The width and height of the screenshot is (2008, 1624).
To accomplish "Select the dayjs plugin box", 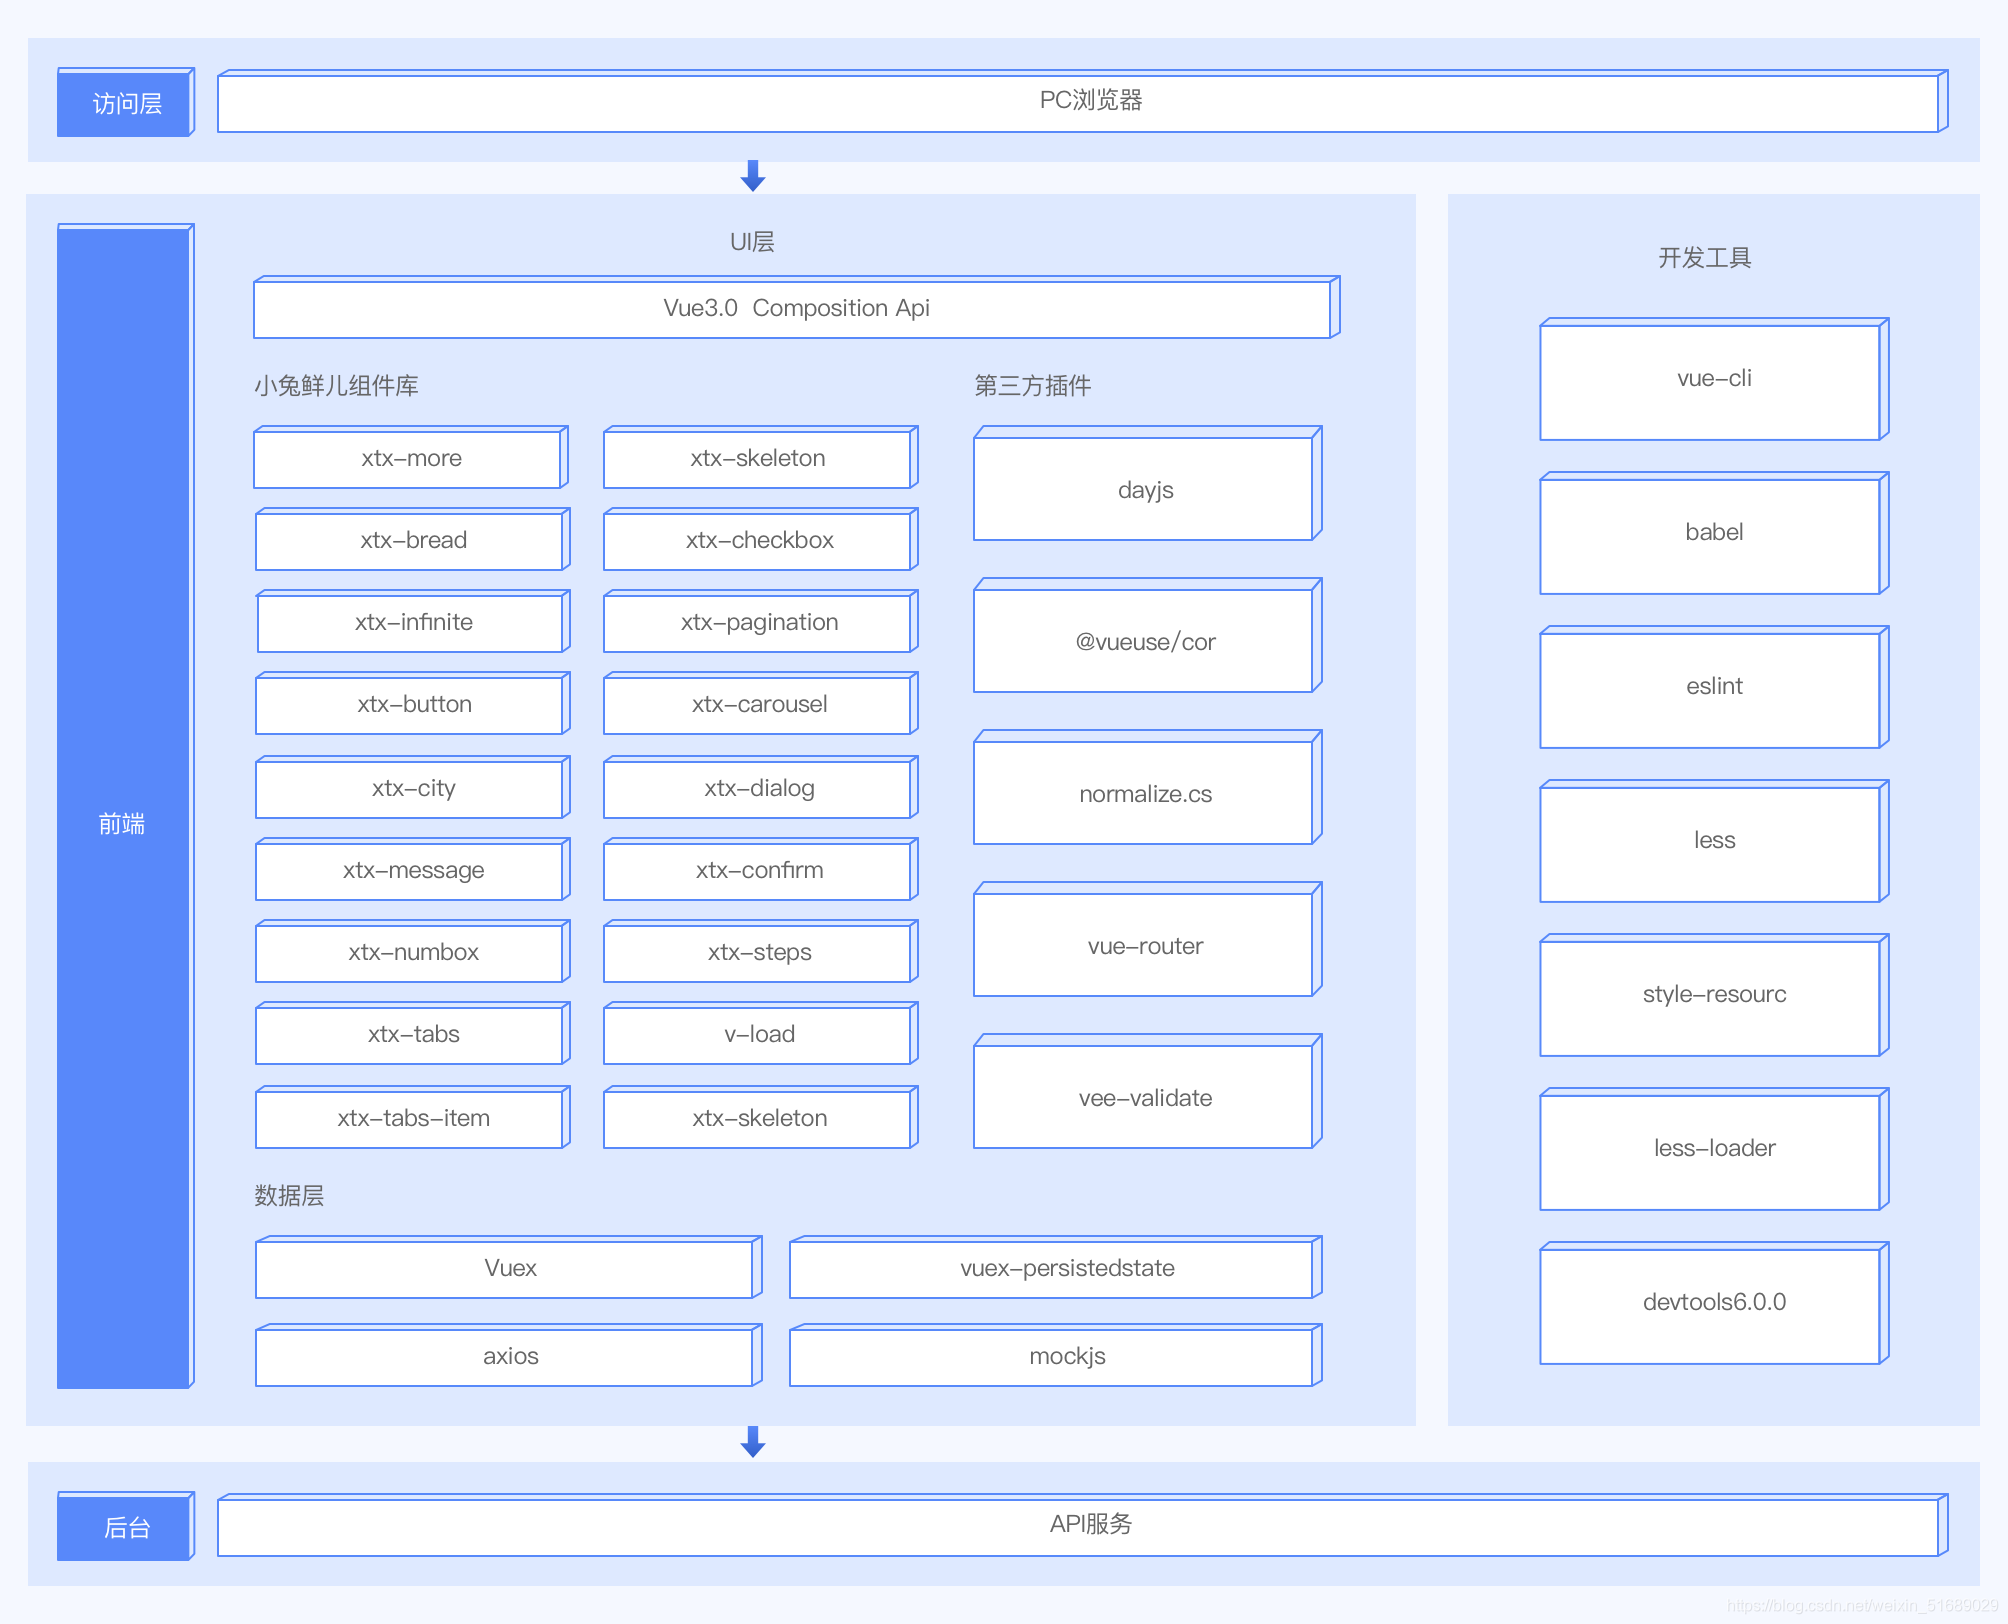I will 1147,483.
